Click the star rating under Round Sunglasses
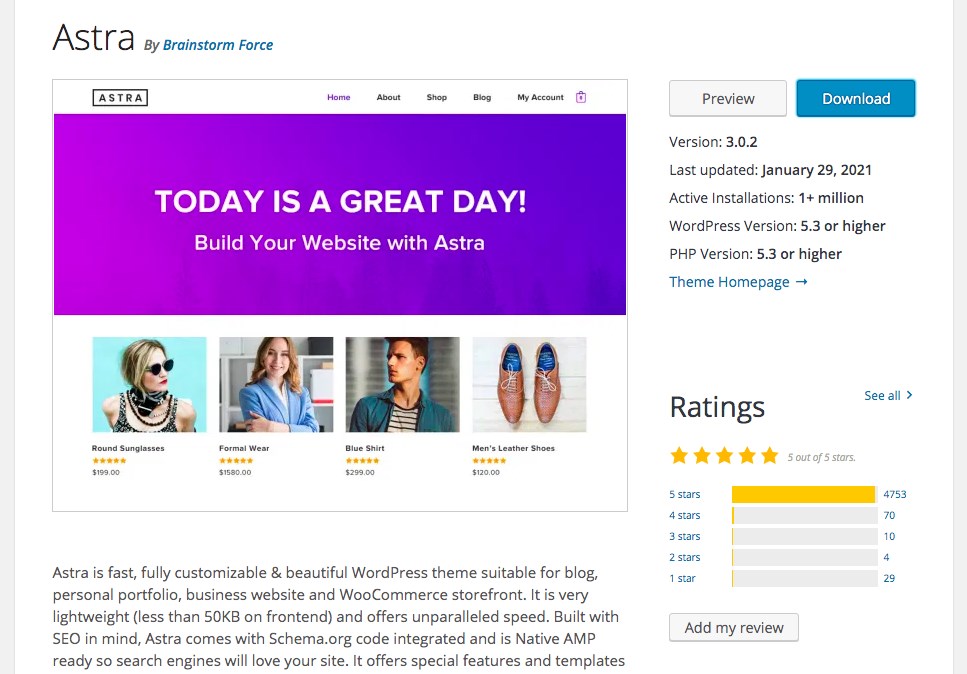967x674 pixels. tap(109, 461)
